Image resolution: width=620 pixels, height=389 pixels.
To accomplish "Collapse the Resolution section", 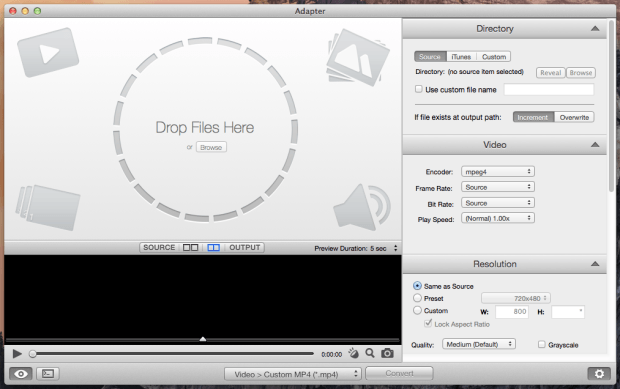I will tap(595, 264).
